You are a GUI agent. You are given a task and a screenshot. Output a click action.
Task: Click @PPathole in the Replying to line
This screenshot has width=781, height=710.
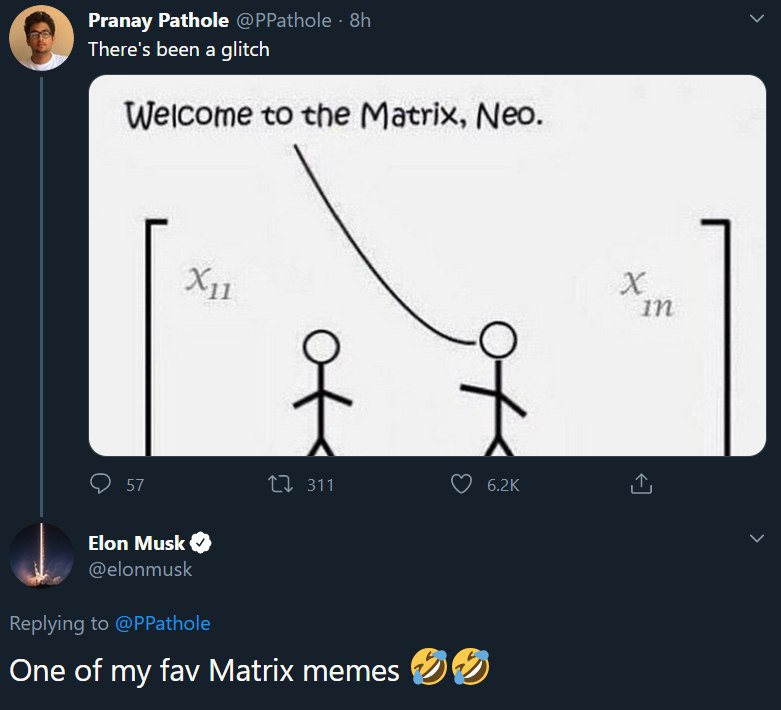point(163,623)
